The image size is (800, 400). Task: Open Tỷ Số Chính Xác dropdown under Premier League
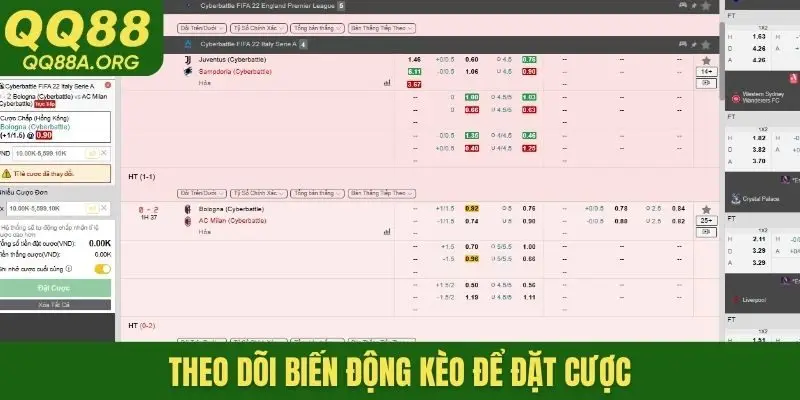(x=259, y=28)
